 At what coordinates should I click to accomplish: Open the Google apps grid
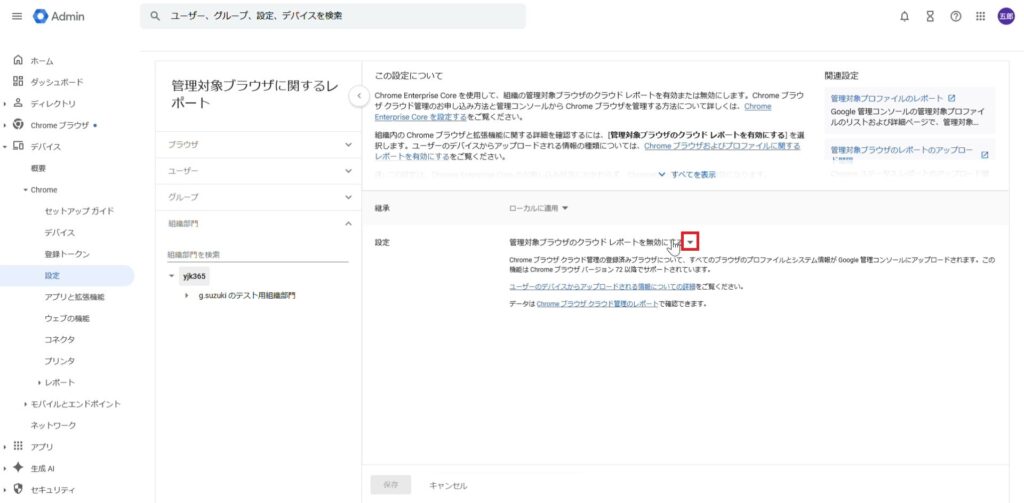pyautogui.click(x=981, y=16)
